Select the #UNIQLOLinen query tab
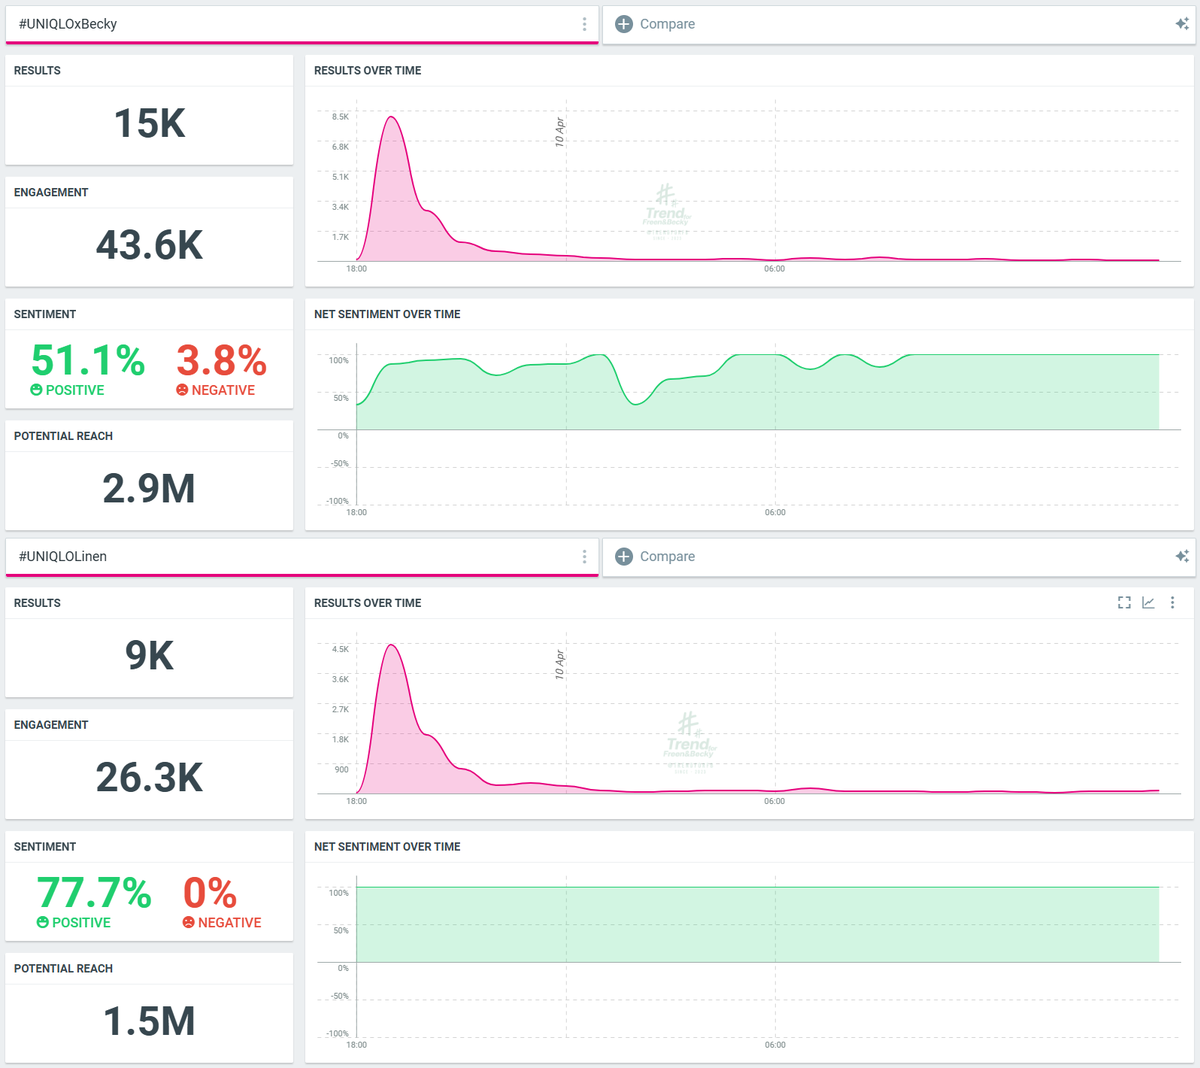 pyautogui.click(x=302, y=557)
